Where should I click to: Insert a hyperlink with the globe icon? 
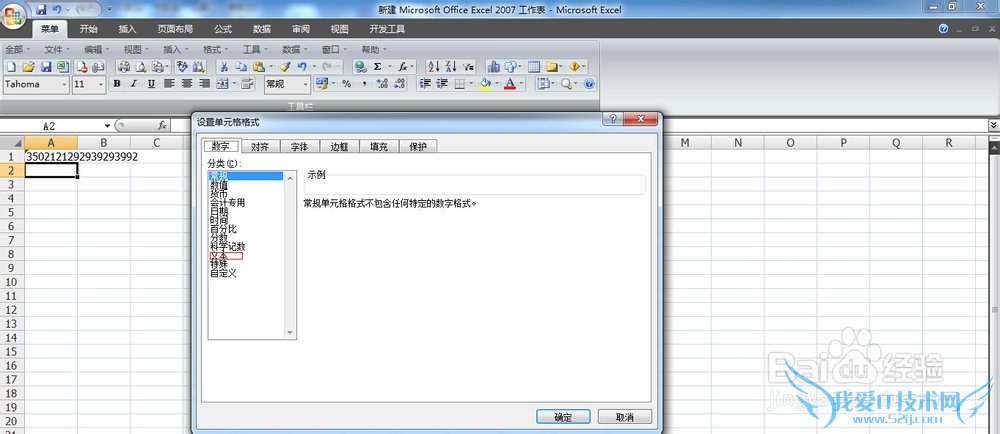(360, 67)
